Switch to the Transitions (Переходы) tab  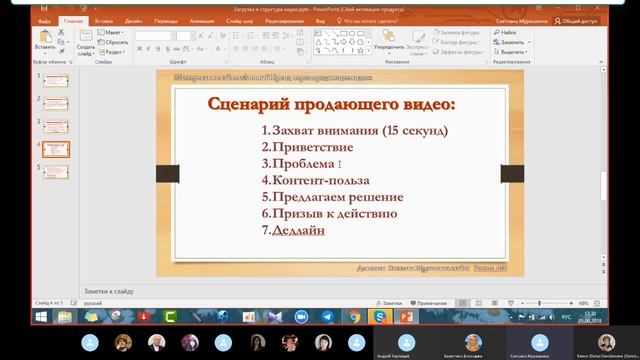point(166,21)
